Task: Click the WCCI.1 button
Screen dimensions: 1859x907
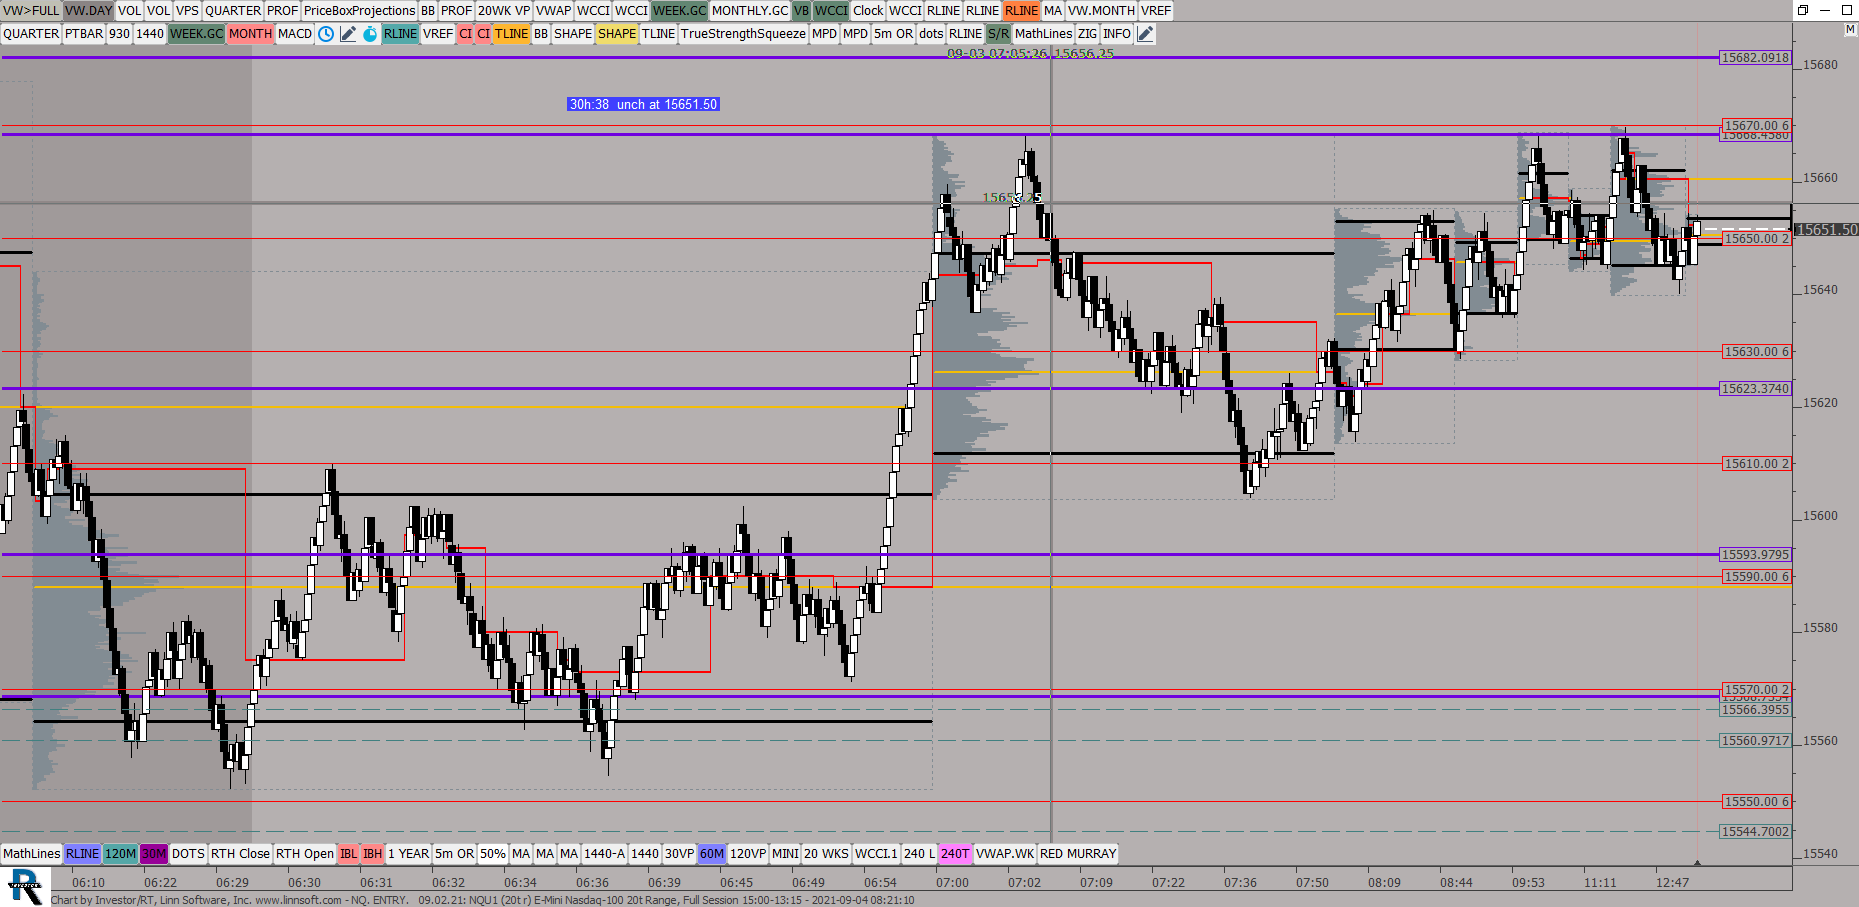Action: [876, 854]
